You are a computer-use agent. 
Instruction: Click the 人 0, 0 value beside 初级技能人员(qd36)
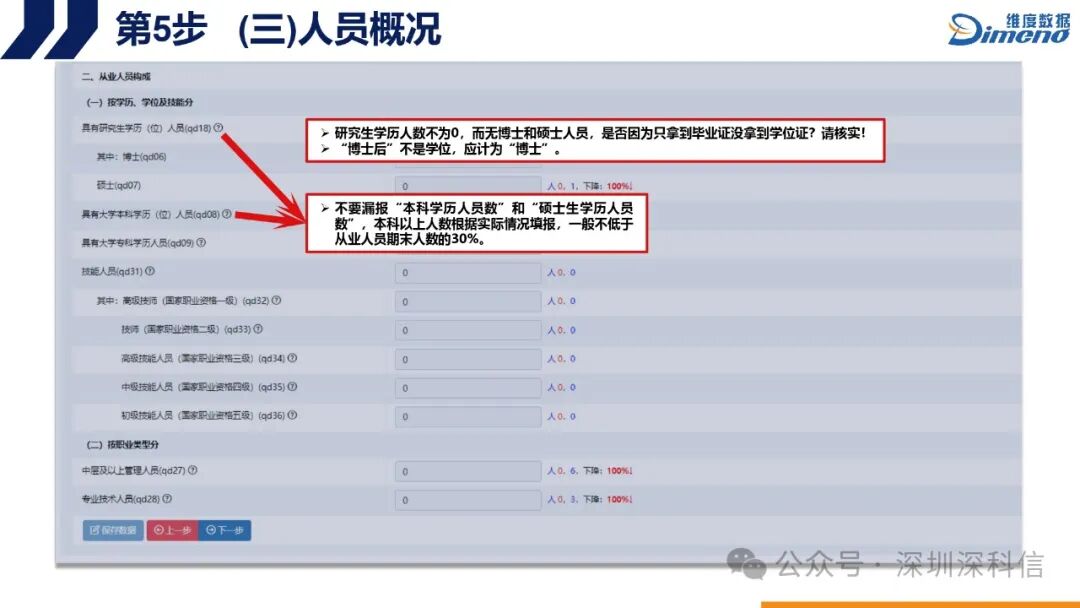click(561, 417)
